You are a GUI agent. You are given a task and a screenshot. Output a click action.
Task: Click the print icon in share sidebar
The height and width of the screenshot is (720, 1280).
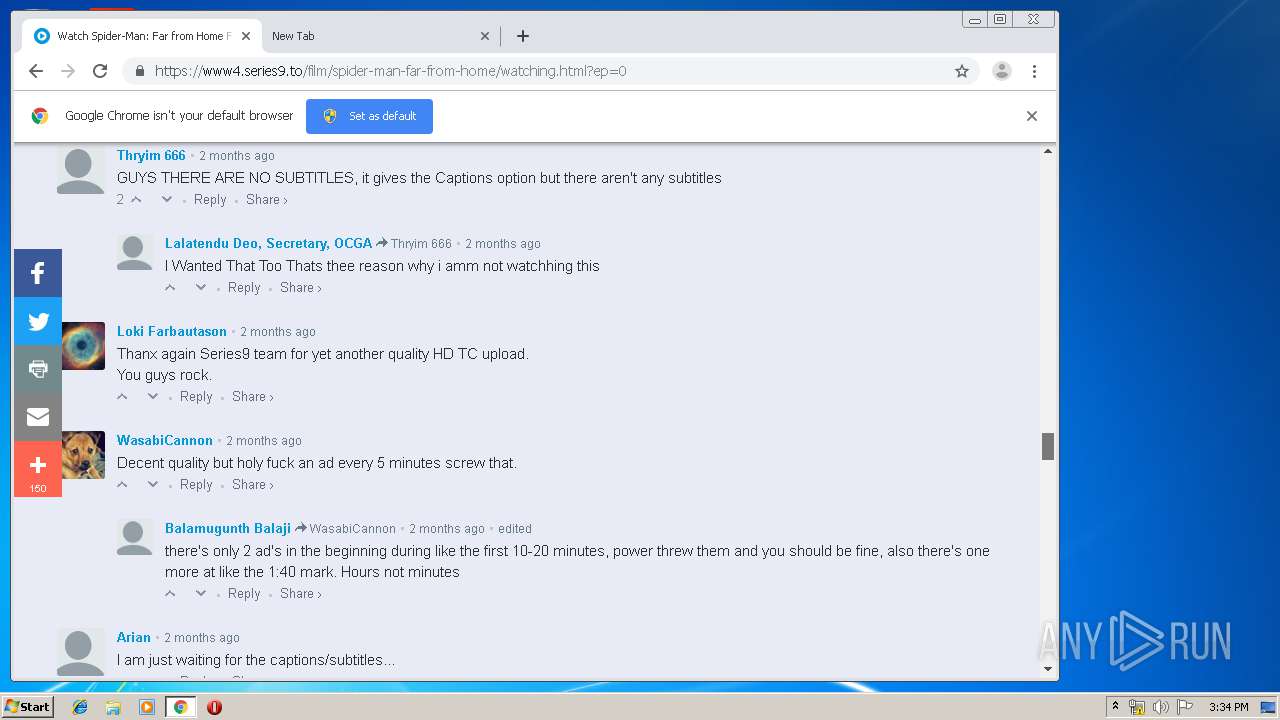coord(38,369)
